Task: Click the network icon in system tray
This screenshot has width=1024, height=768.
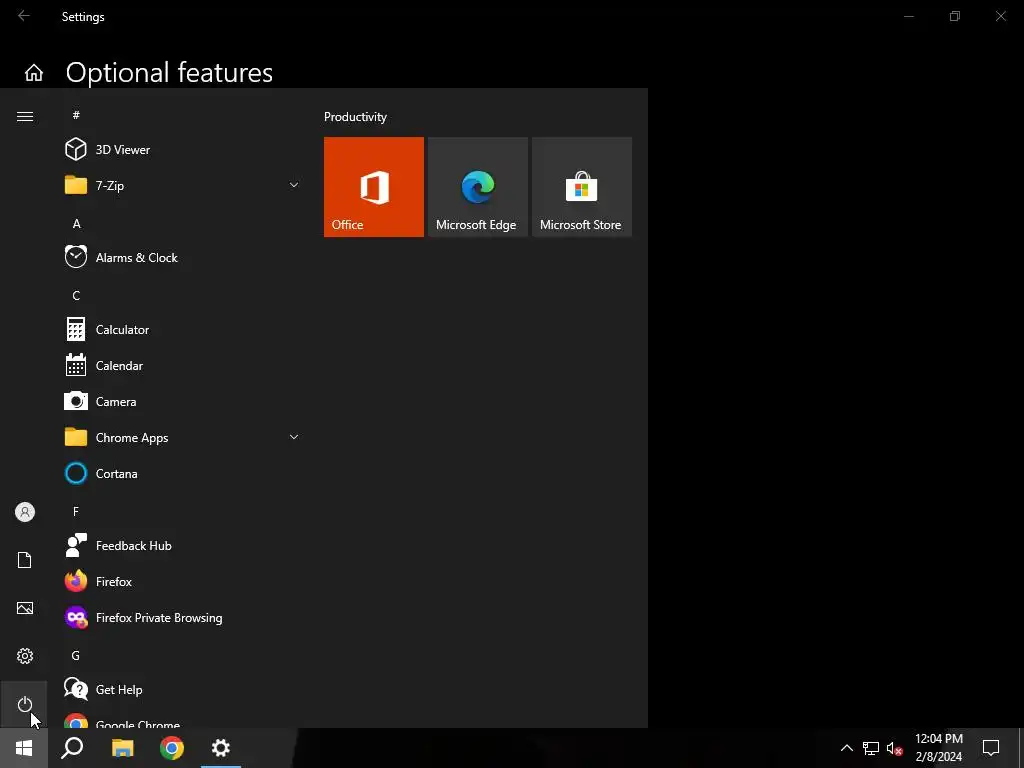Action: point(871,748)
